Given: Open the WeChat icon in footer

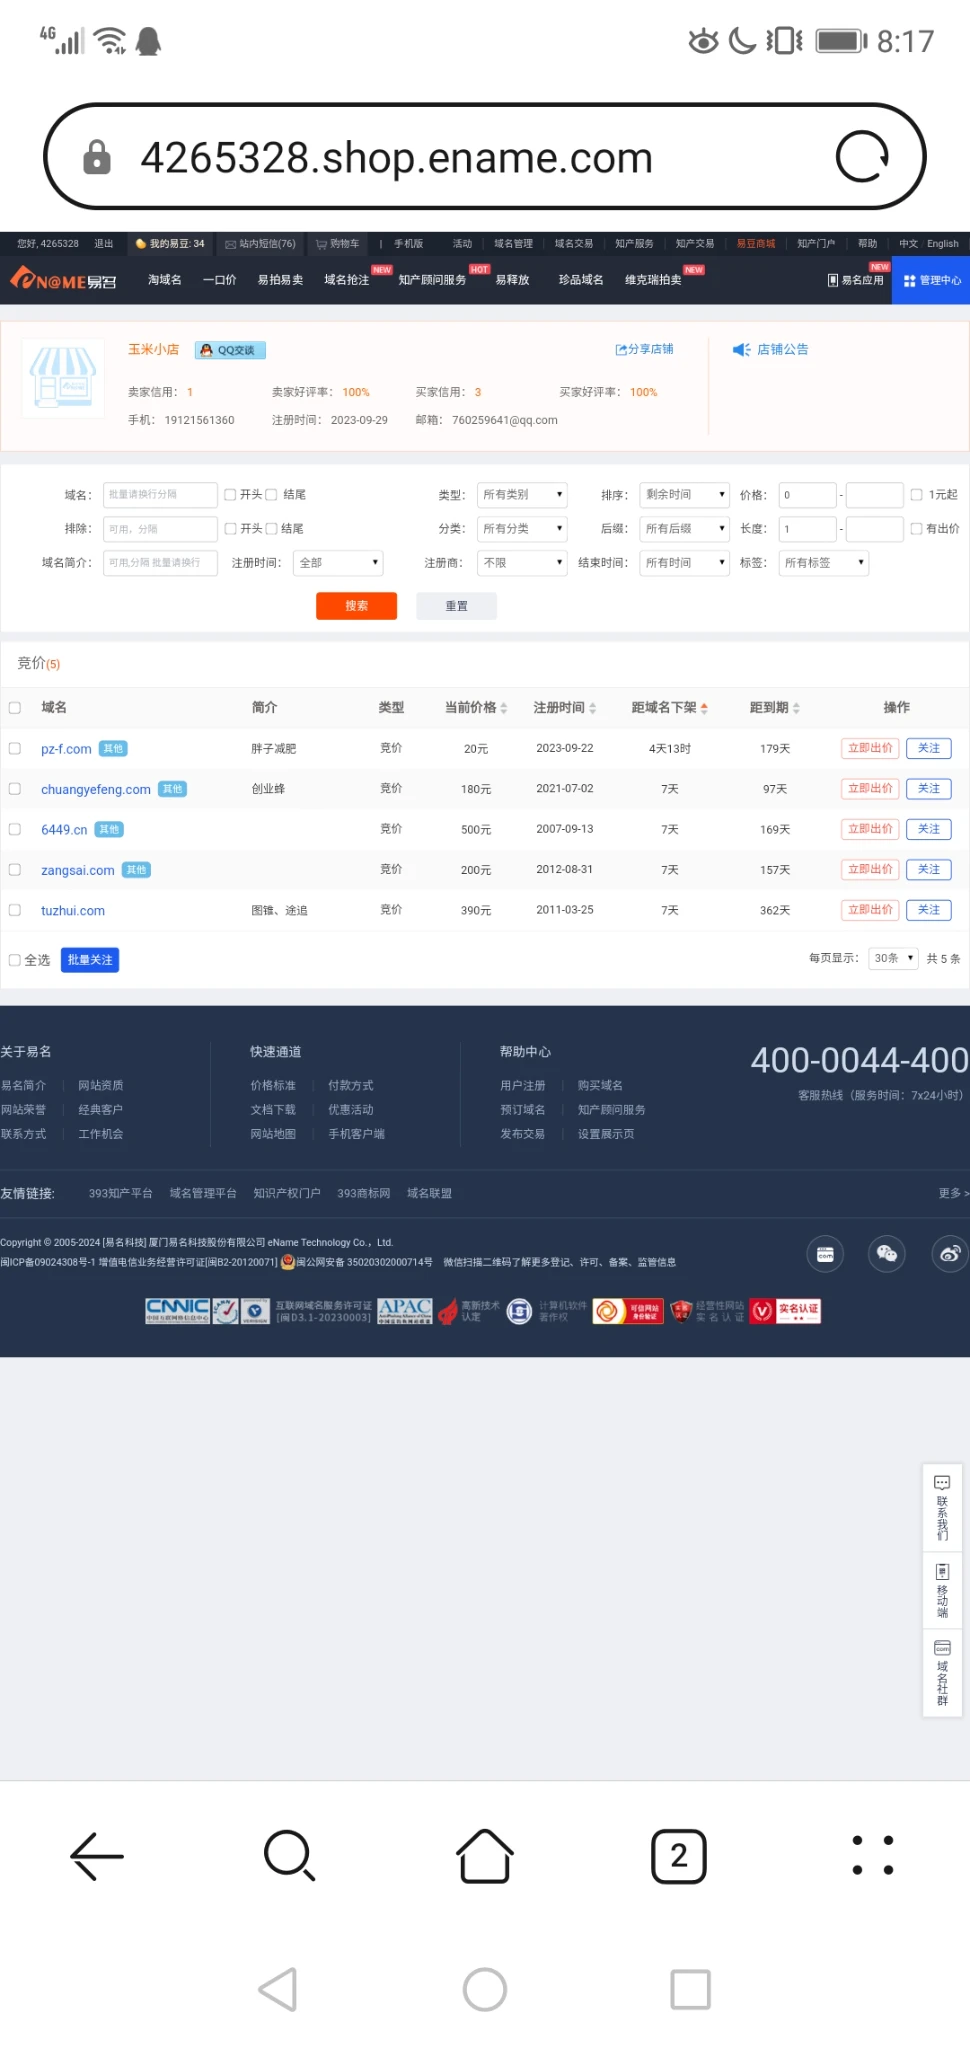Looking at the screenshot, I should click(x=886, y=1254).
